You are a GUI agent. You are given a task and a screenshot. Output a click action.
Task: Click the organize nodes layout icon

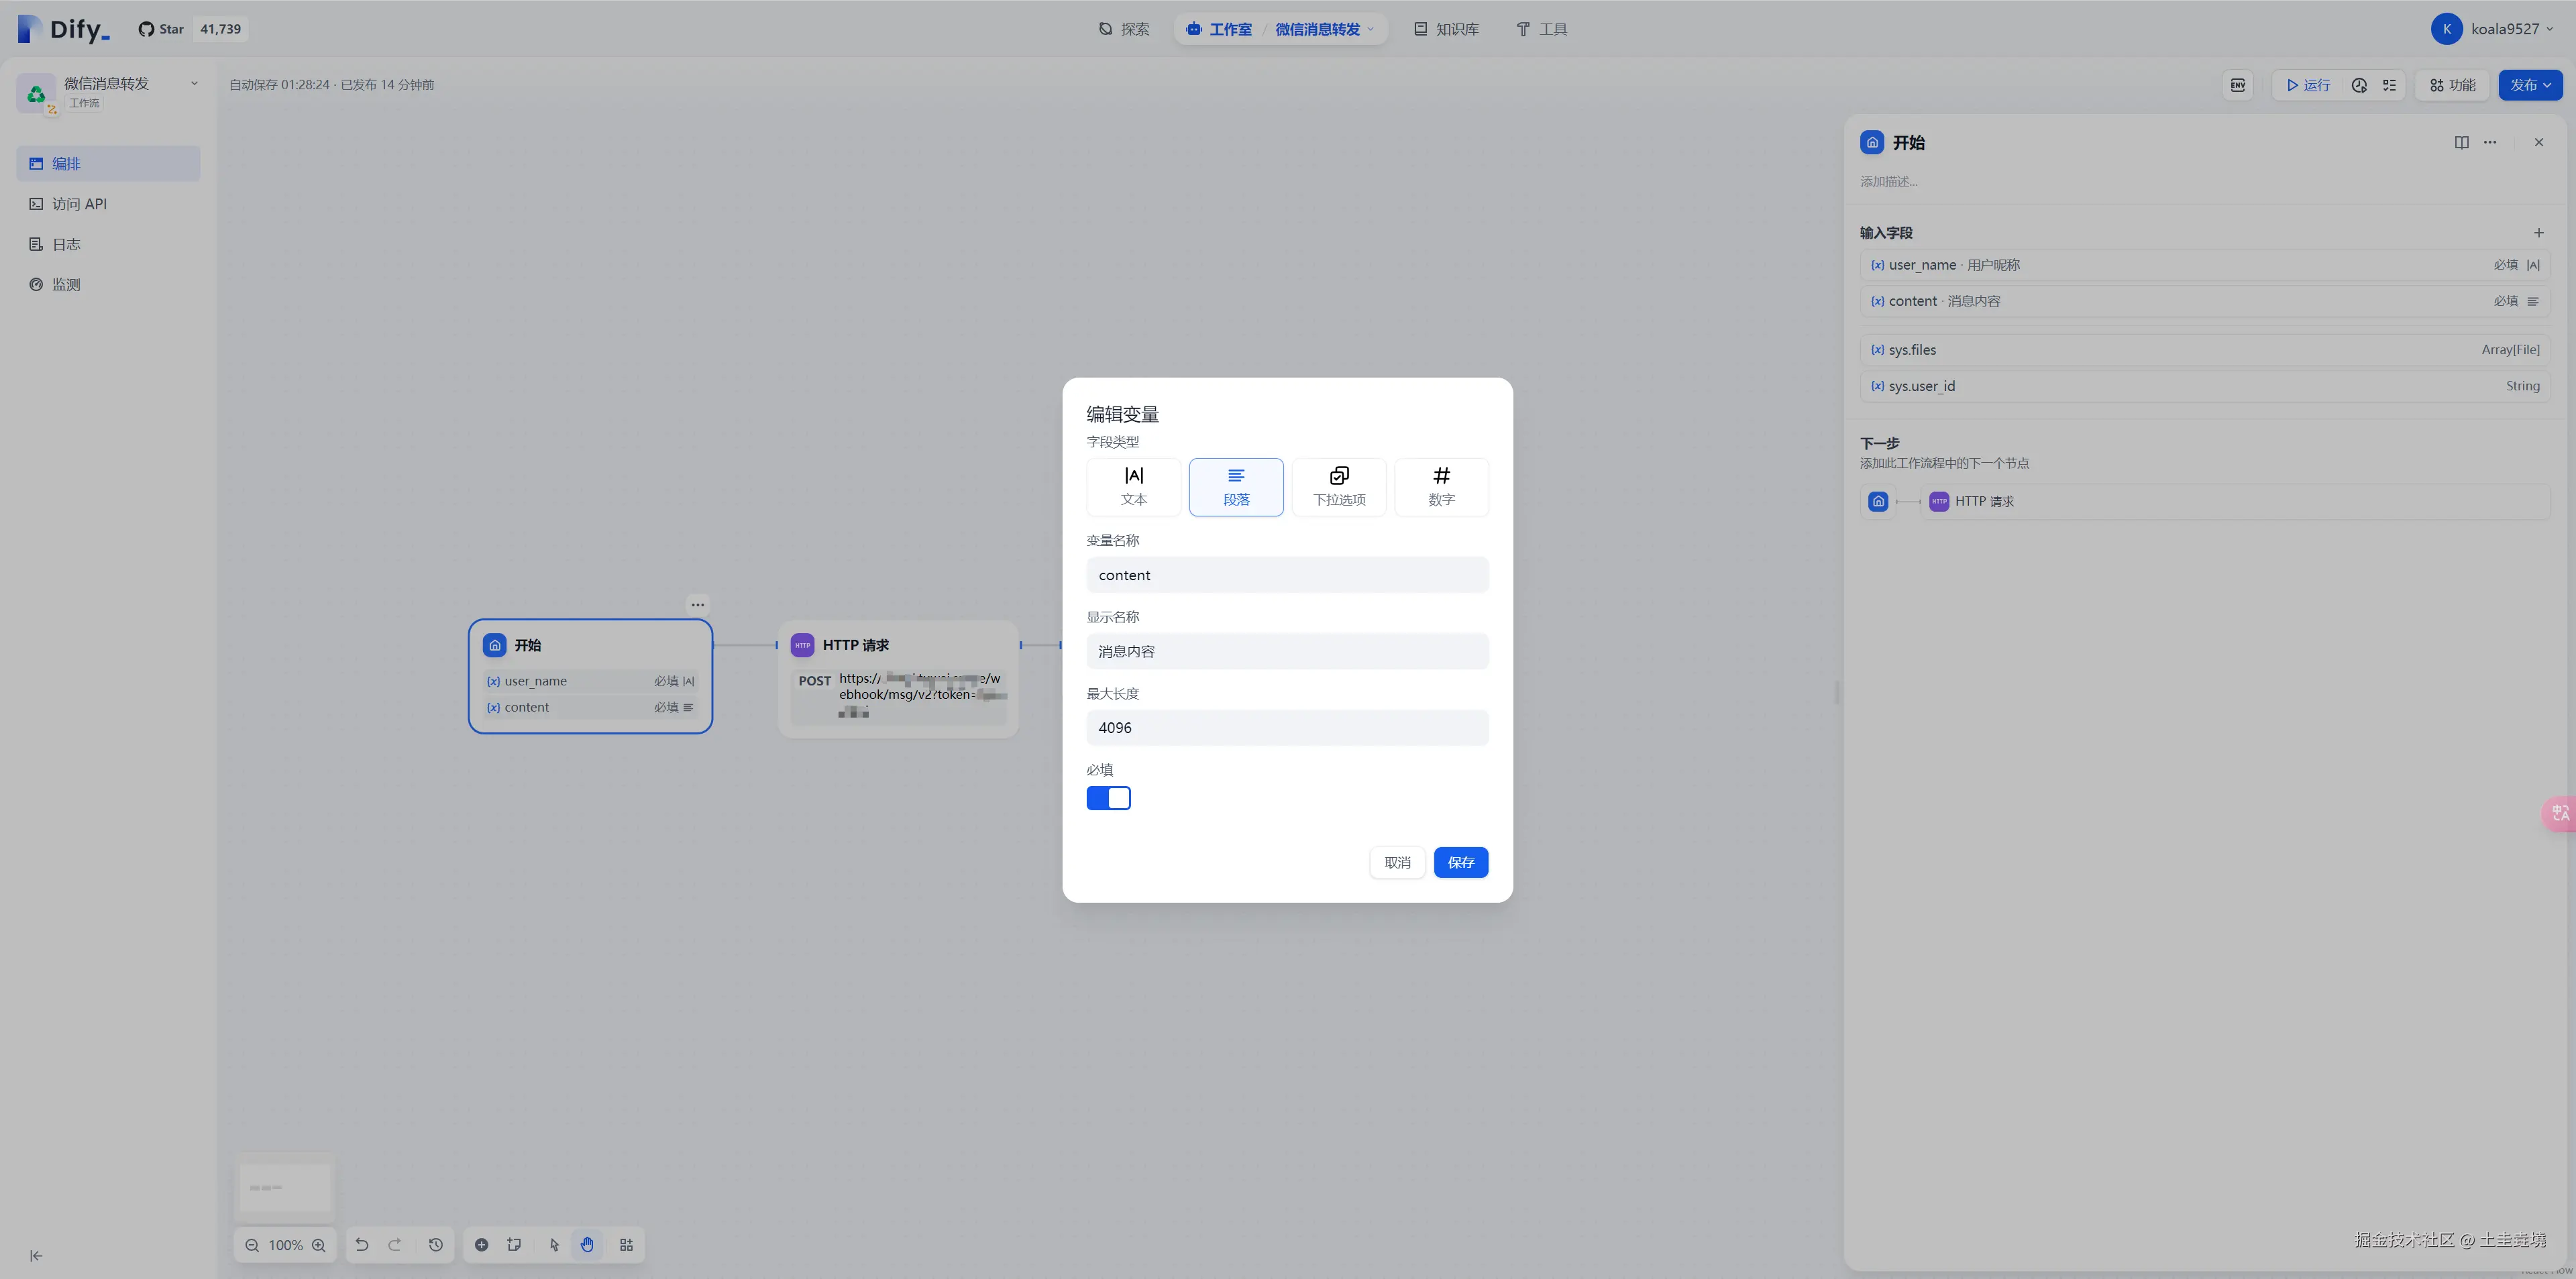[x=626, y=1245]
